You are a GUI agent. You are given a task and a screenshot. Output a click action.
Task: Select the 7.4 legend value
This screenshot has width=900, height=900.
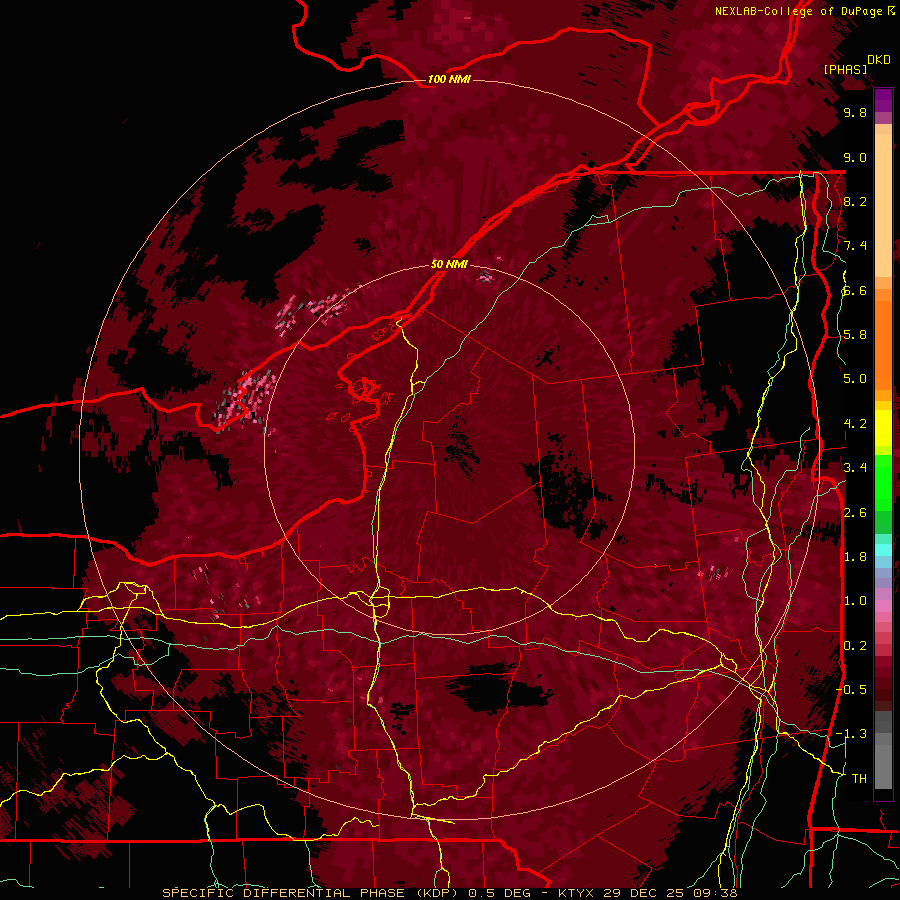(x=855, y=246)
